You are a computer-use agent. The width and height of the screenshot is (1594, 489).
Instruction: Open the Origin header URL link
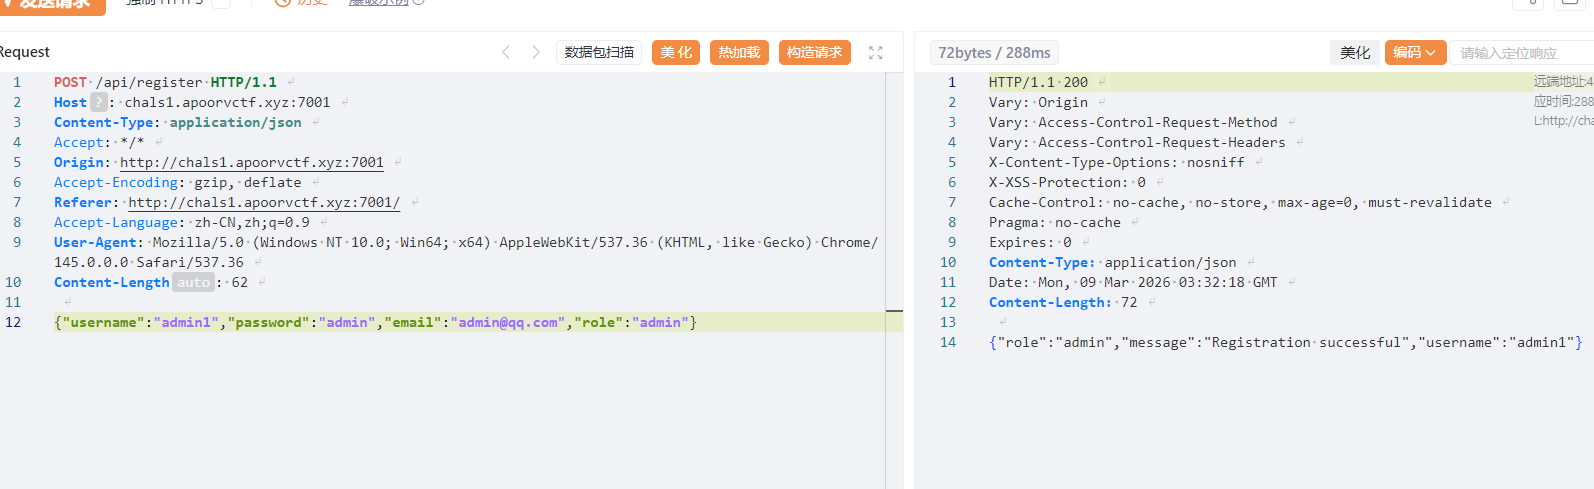pyautogui.click(x=251, y=162)
